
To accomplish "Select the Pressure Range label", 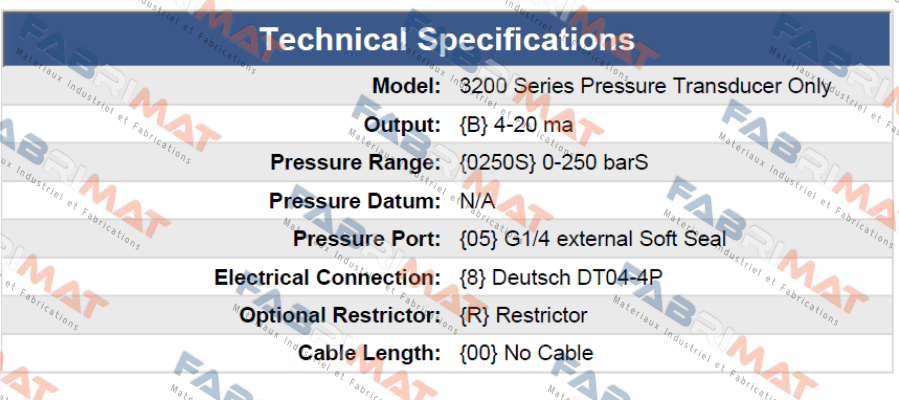I will pos(355,163).
